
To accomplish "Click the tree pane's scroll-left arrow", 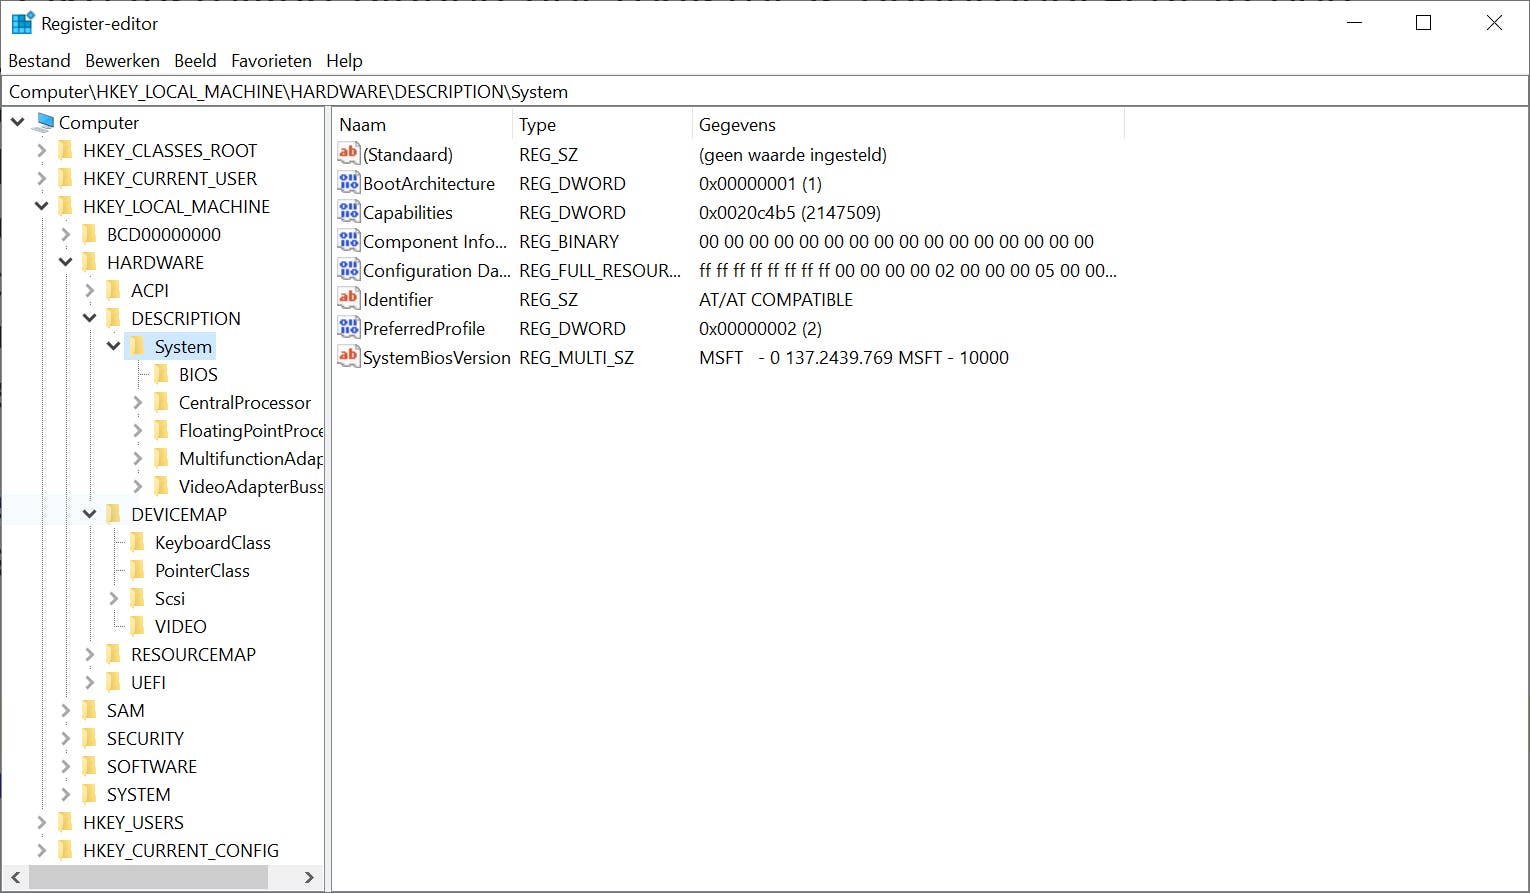I will (15, 877).
